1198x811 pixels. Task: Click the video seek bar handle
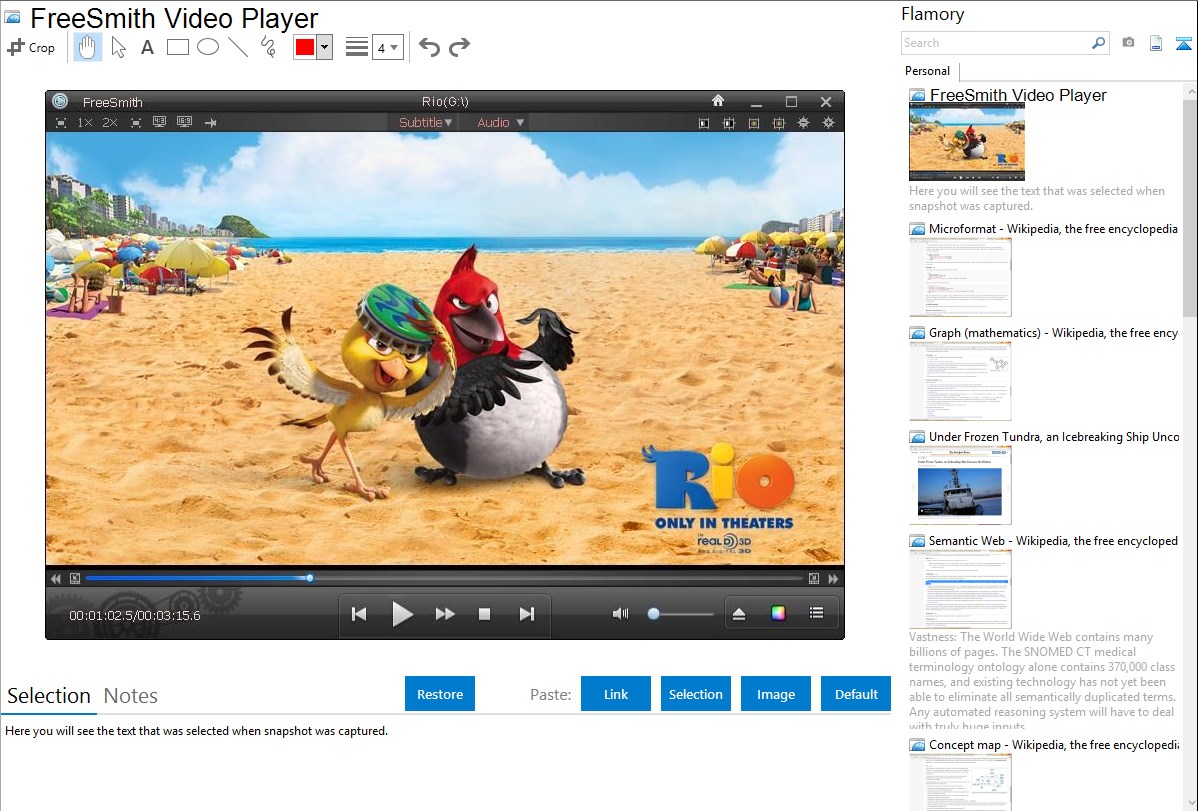click(309, 578)
